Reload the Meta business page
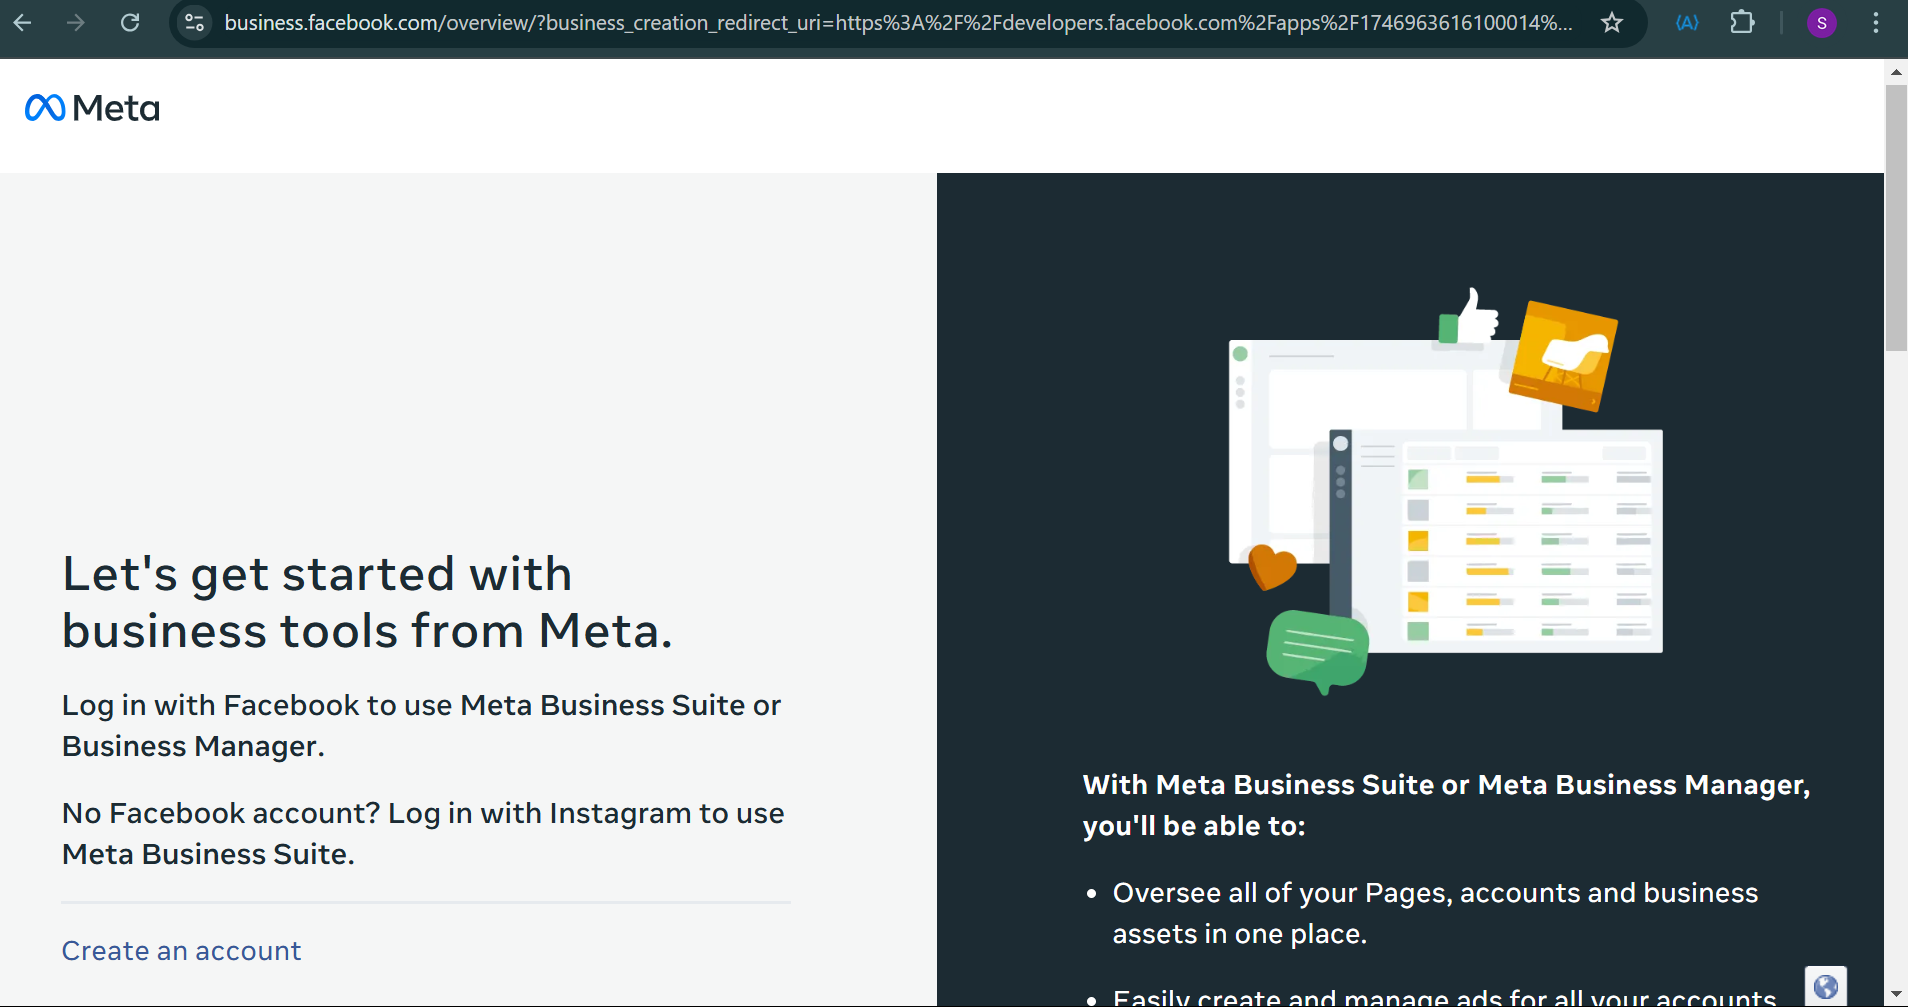The width and height of the screenshot is (1908, 1007). click(130, 22)
